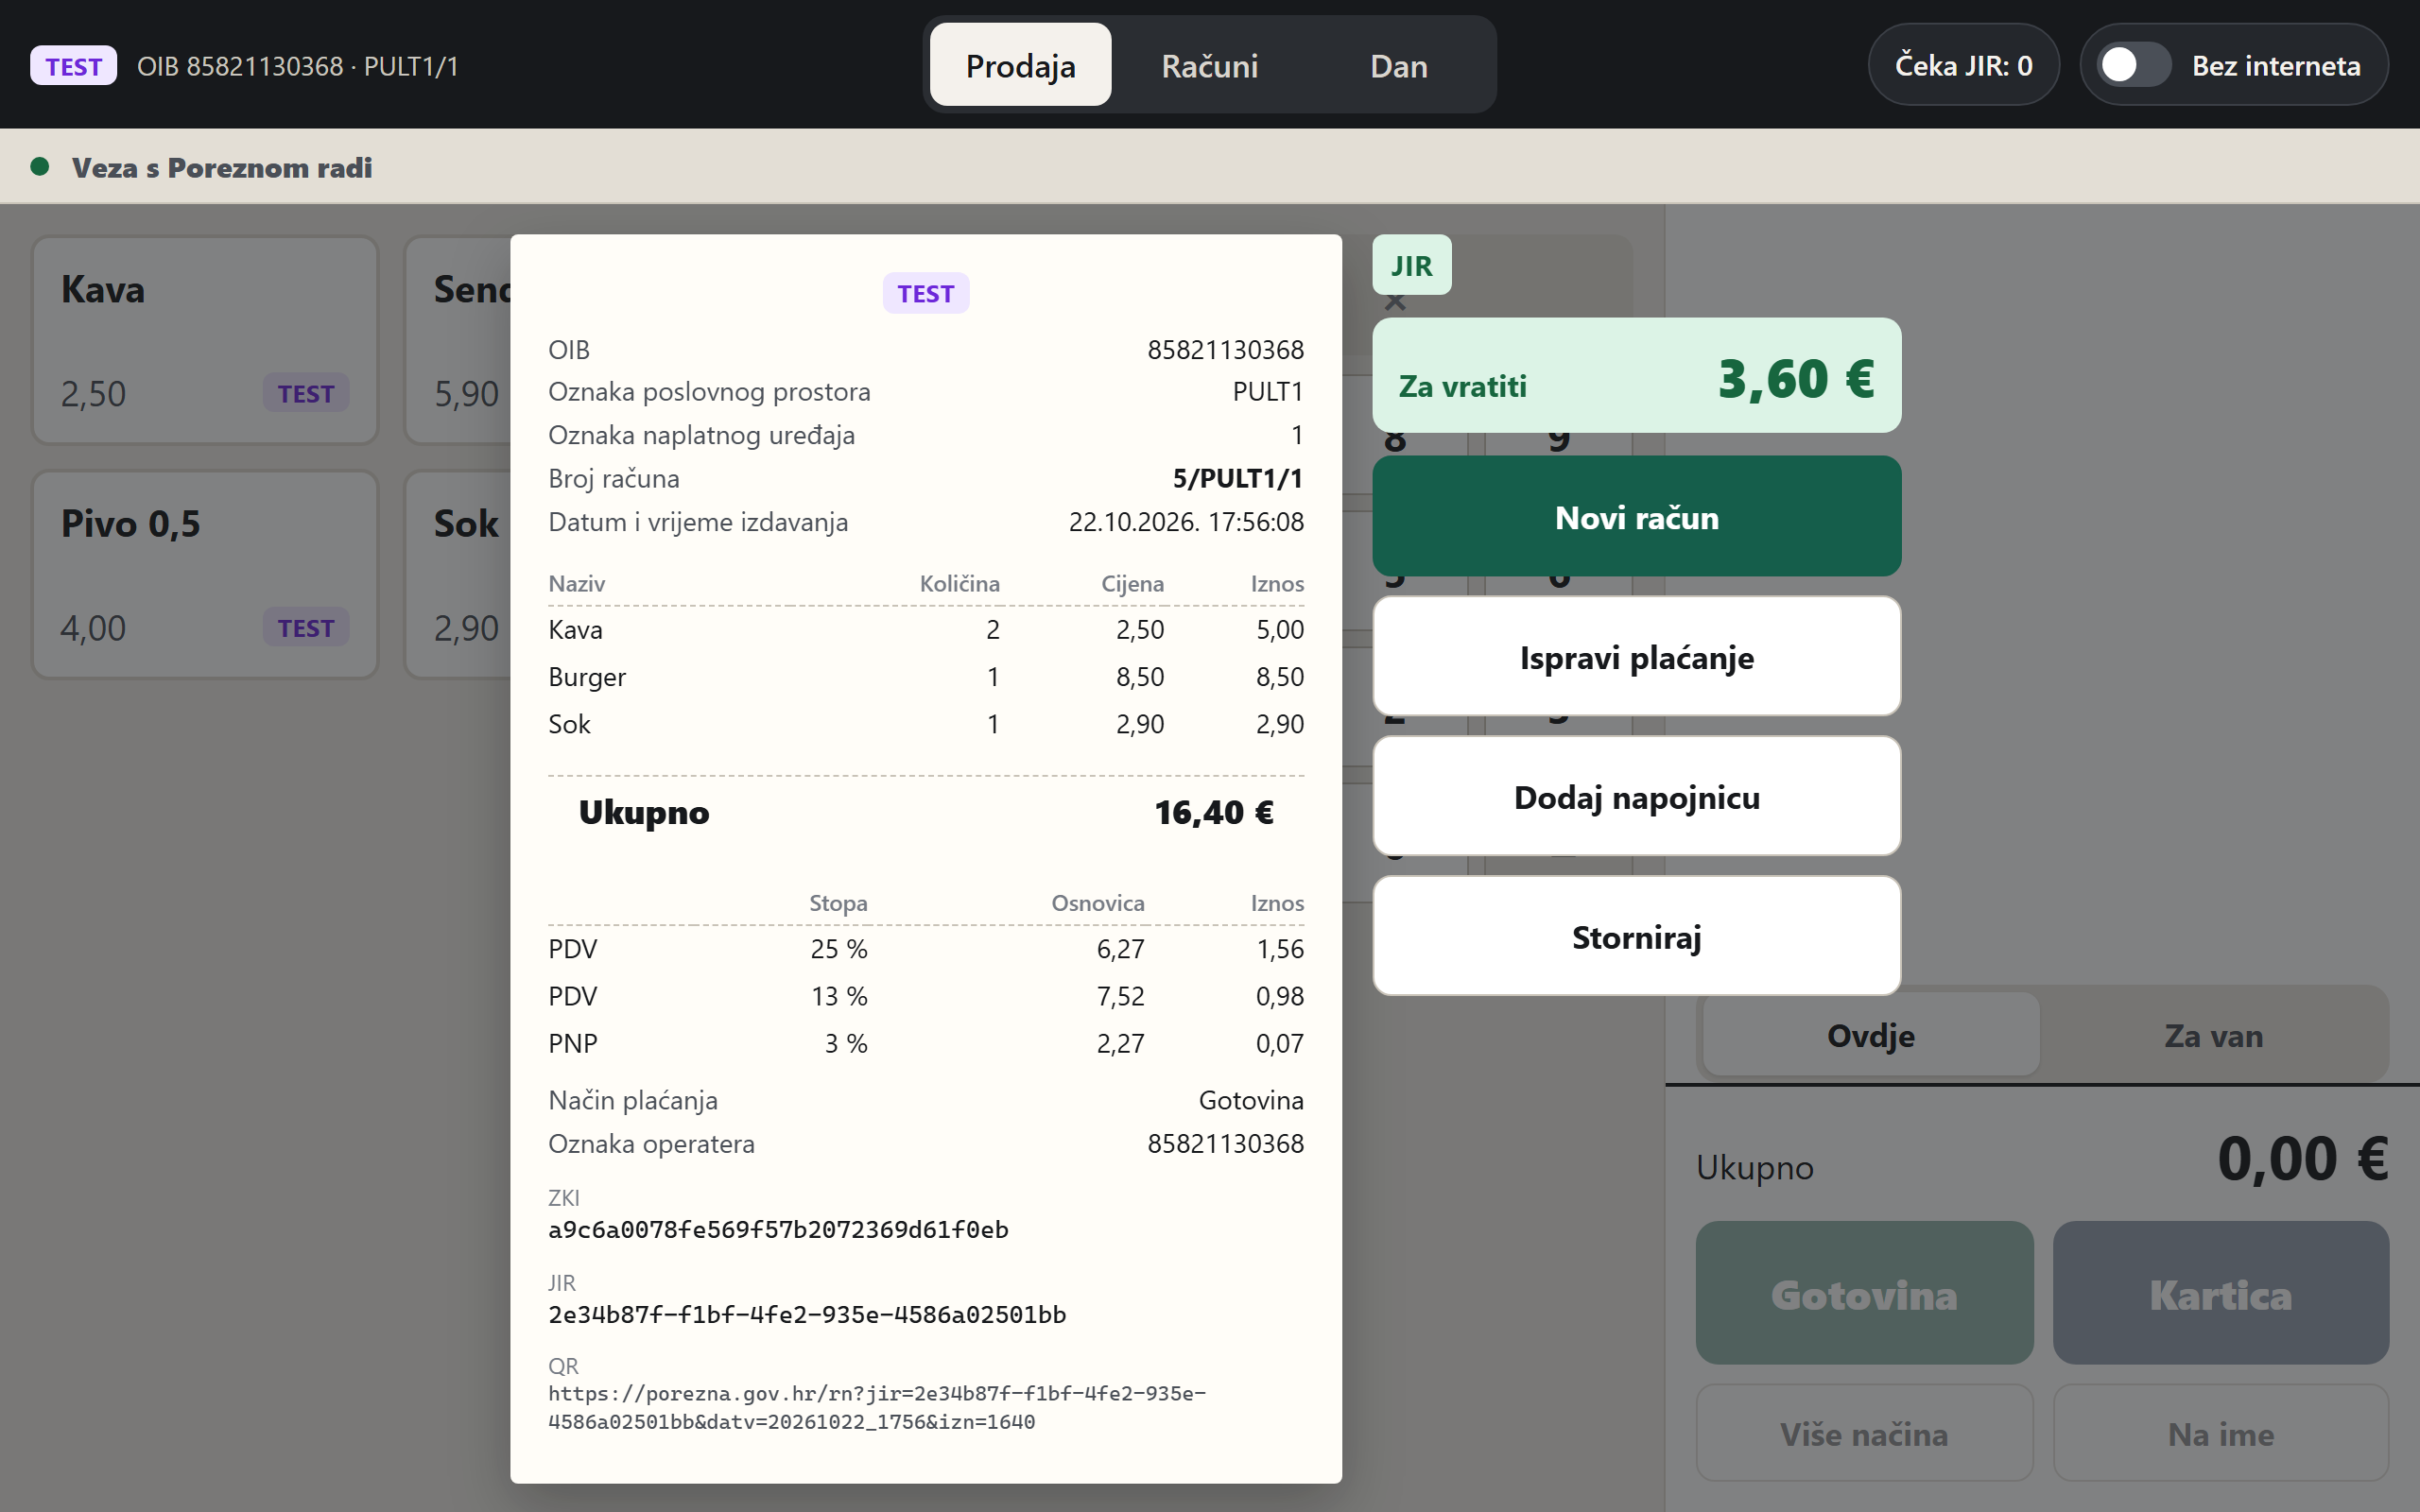Open the Dan tab
The image size is (2420, 1512).
coord(1398,65)
